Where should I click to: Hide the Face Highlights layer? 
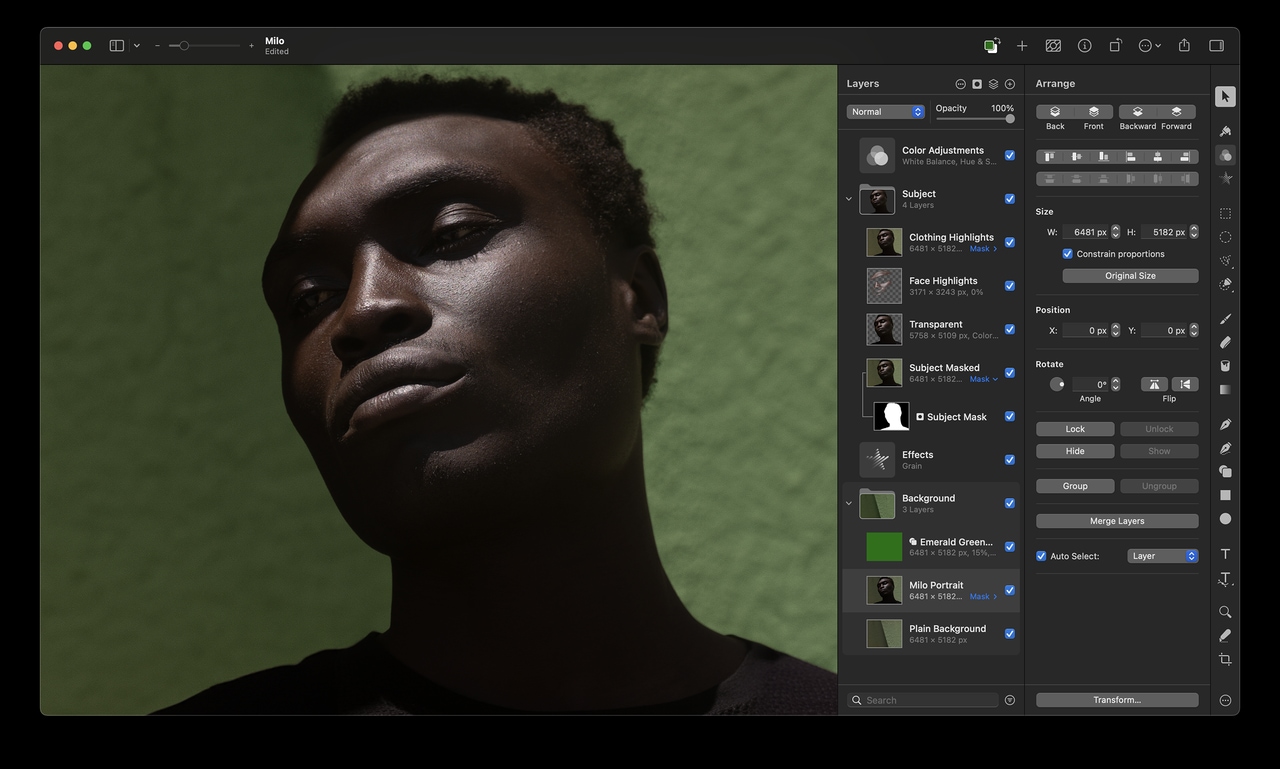click(x=1009, y=286)
